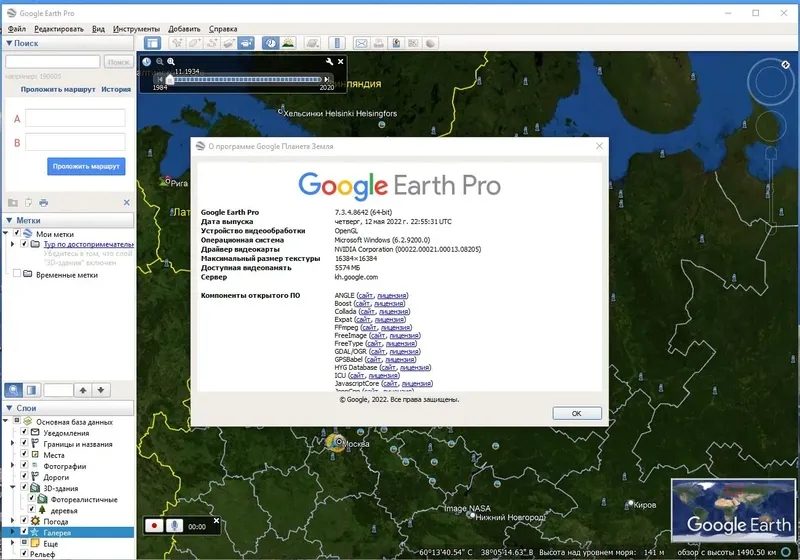Image resolution: width=800 pixels, height=560 pixels.
Task: Toggle microphone audio recording button
Action: coord(174,526)
